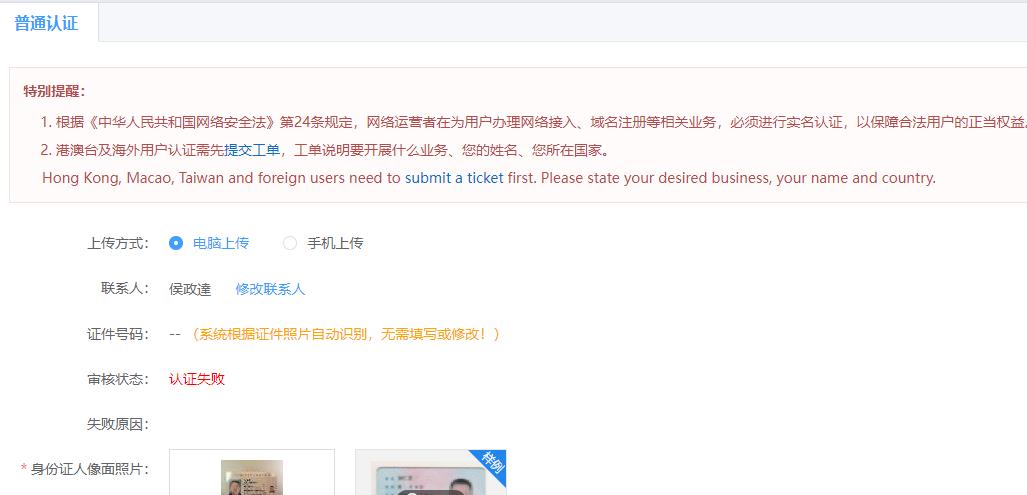Select the contact name 侯政達

point(190,289)
